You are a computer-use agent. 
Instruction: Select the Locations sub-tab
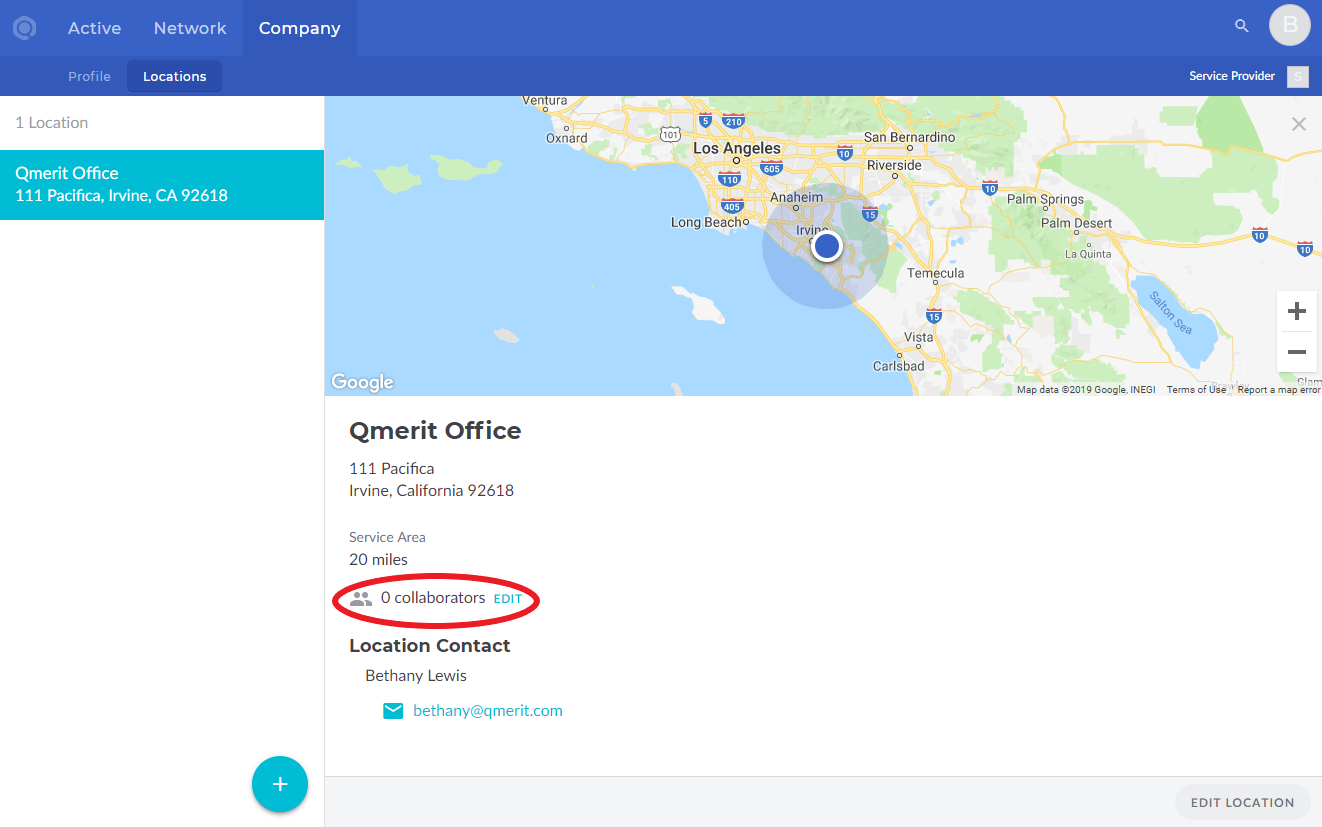(x=175, y=76)
